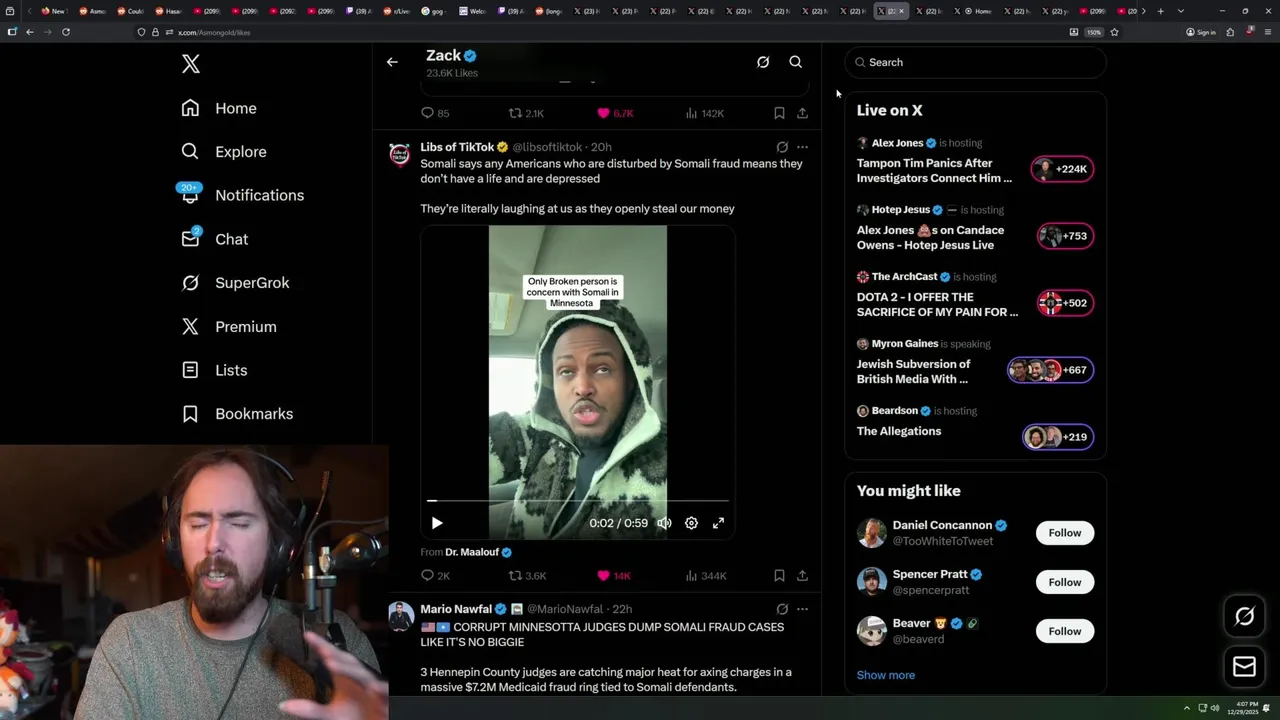The image size is (1280, 720).
Task: Mute the video volume
Action: [664, 523]
